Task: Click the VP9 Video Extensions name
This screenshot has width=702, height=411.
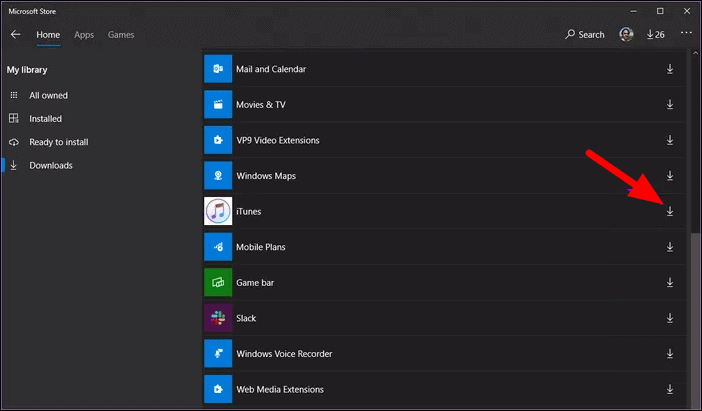Action: pyautogui.click(x=278, y=140)
